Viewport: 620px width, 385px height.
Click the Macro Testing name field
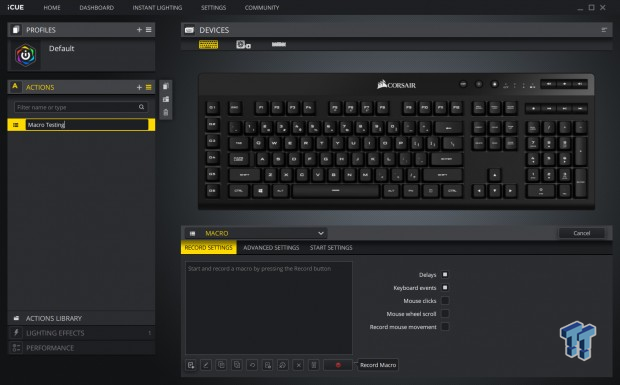coord(87,125)
